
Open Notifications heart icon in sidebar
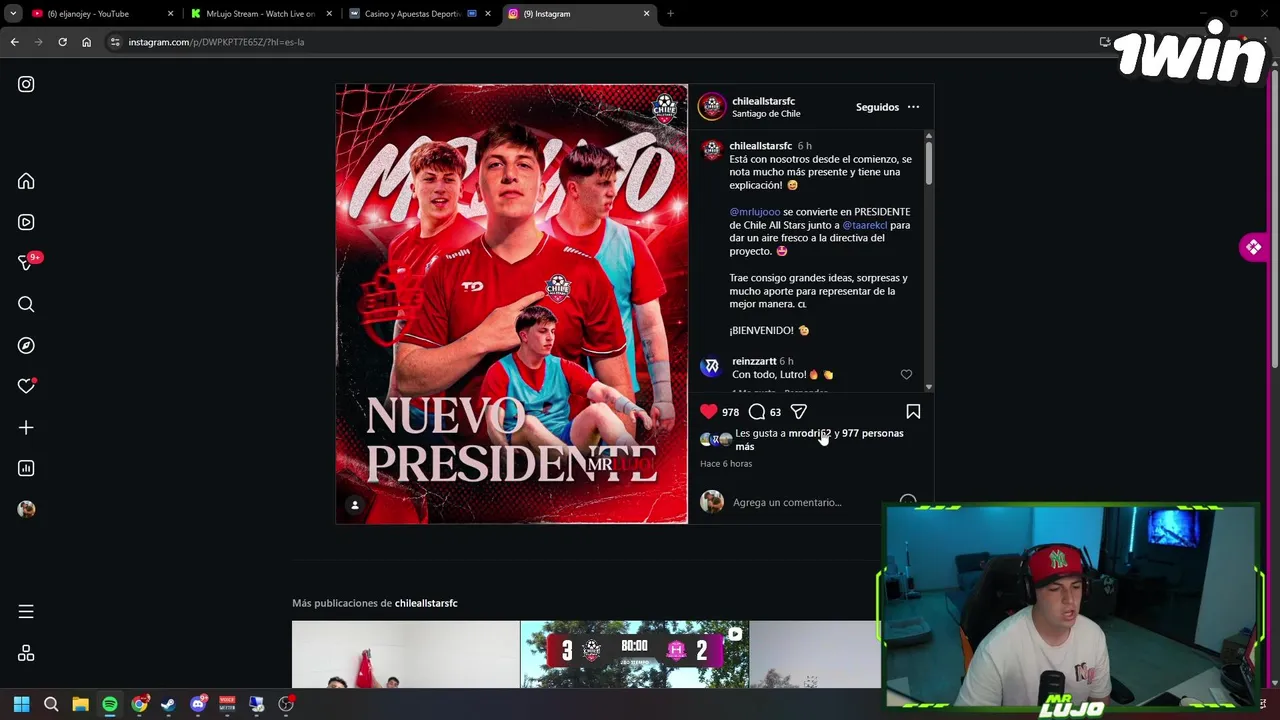(26, 386)
